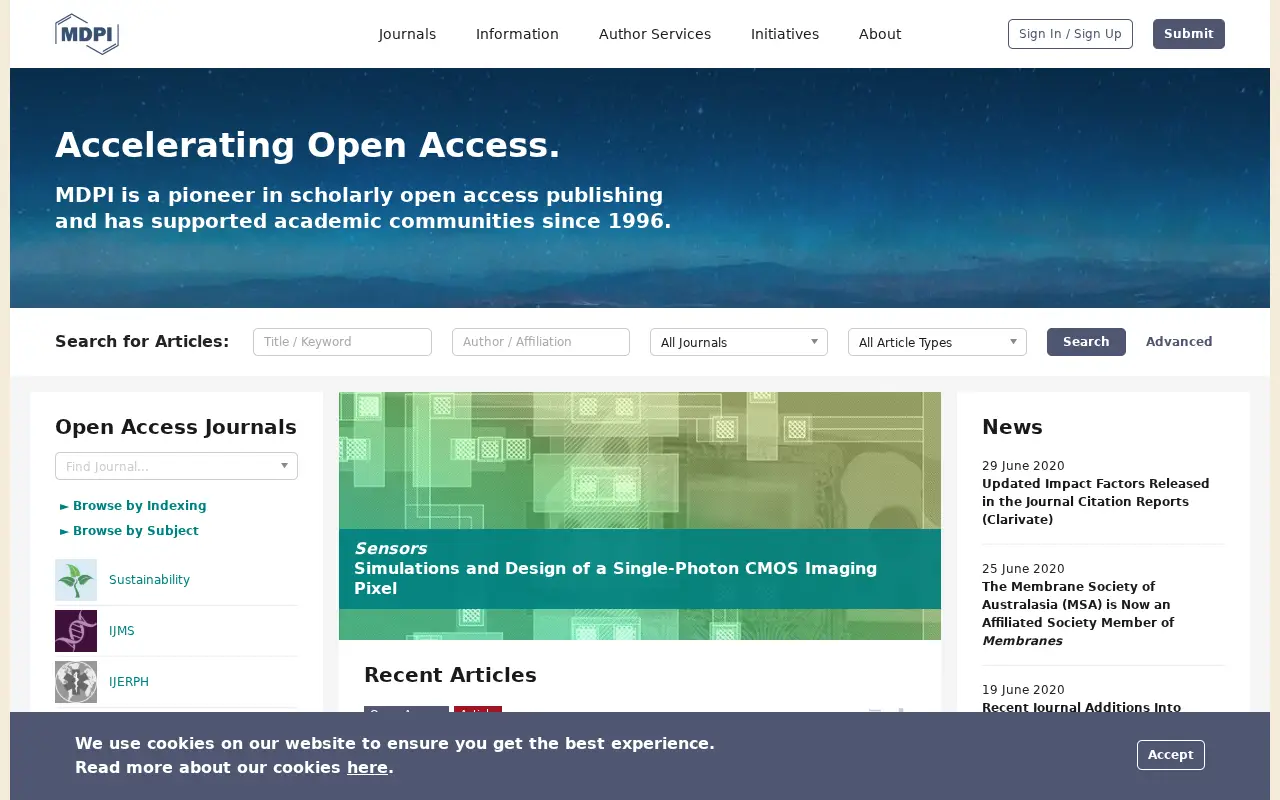Click the MDPI logo

pos(87,34)
